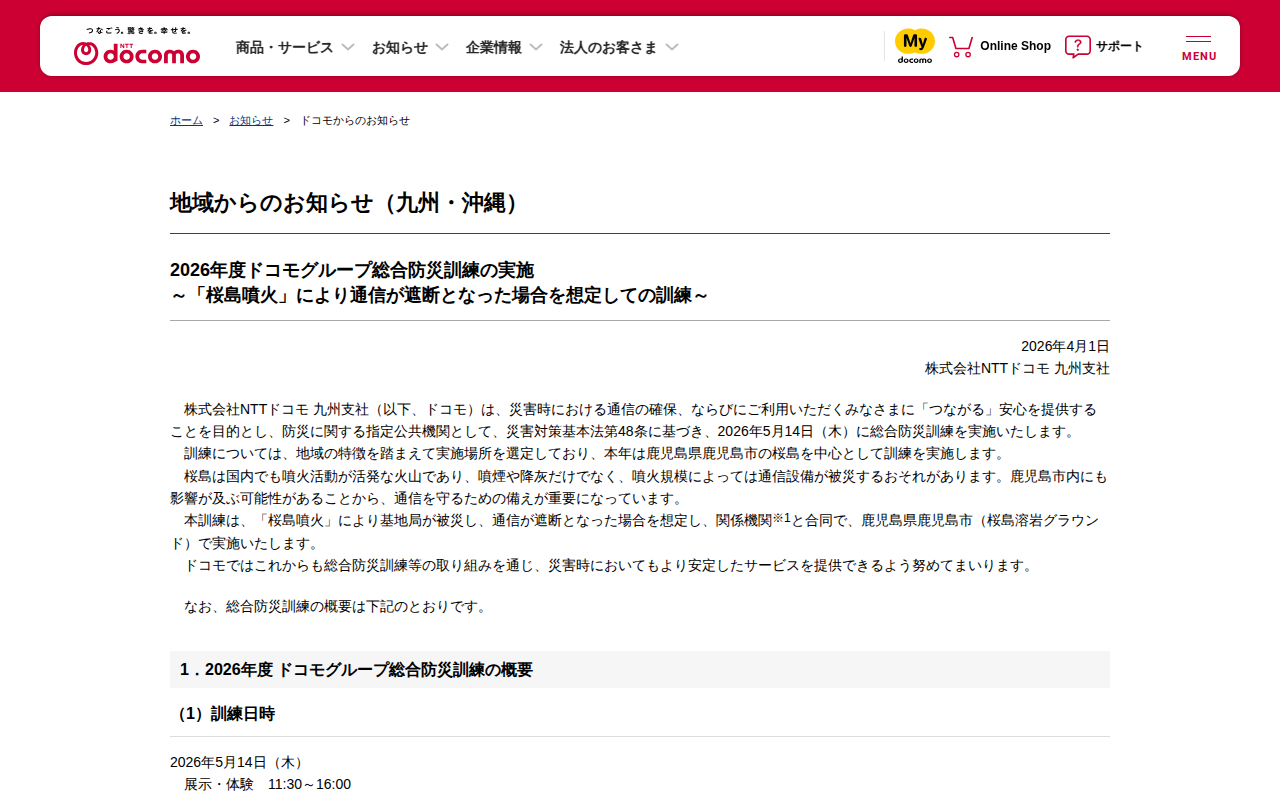Click the section heading 1．2026年度 ドコモグループ総合防災訓練の概要

(x=356, y=670)
